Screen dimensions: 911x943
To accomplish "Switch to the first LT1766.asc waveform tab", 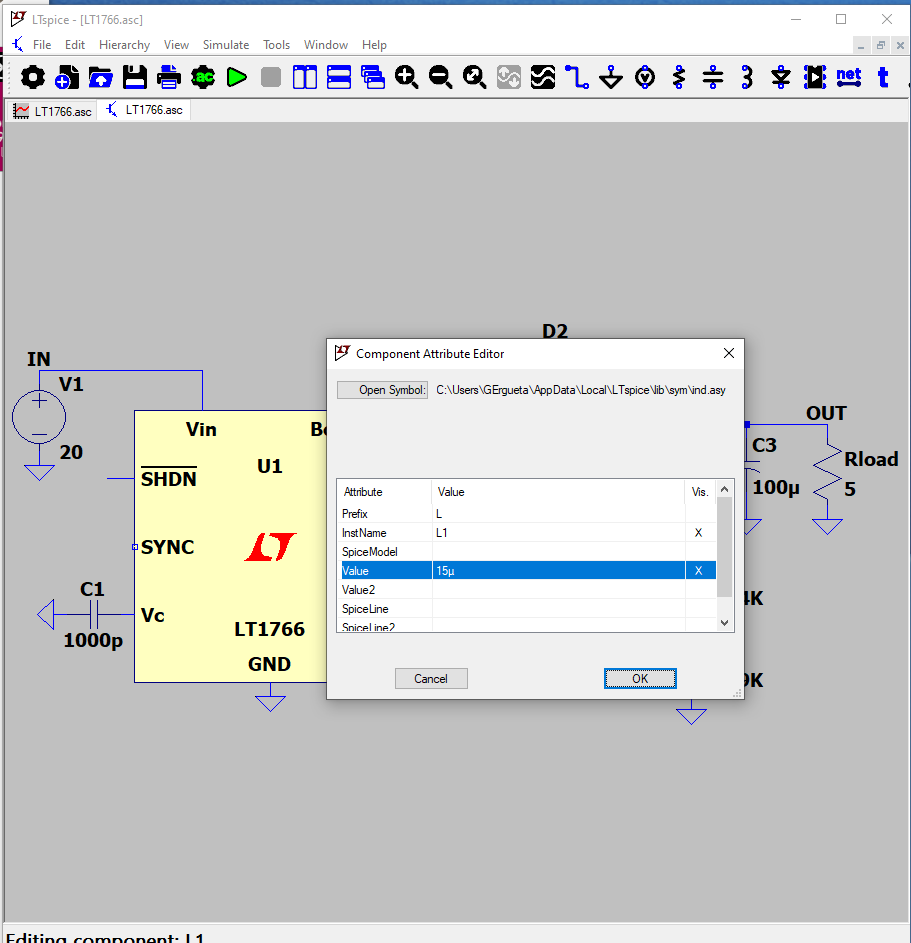I will click(52, 111).
